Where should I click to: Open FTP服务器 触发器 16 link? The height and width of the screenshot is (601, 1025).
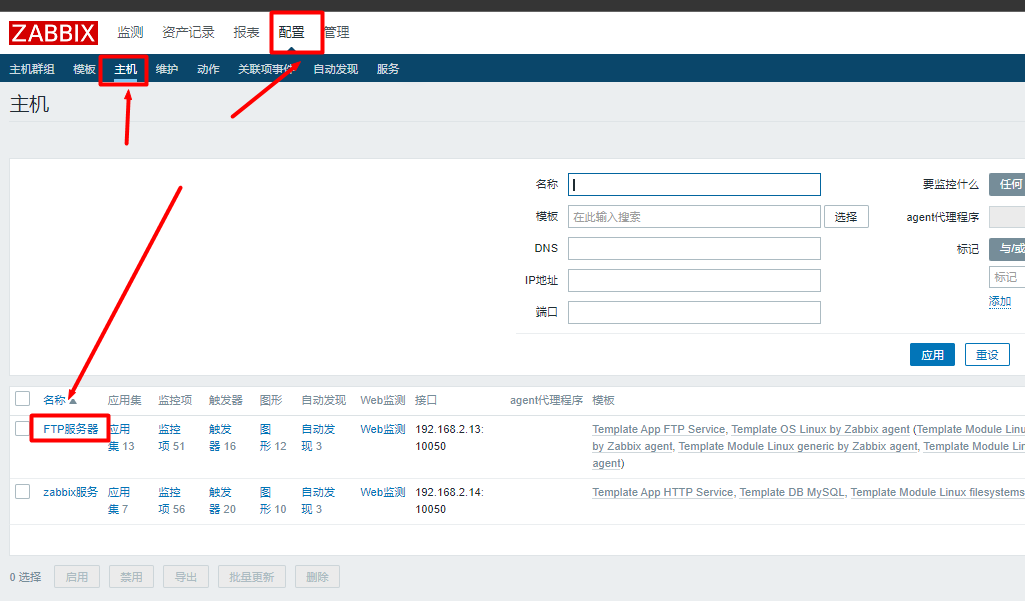click(222, 438)
